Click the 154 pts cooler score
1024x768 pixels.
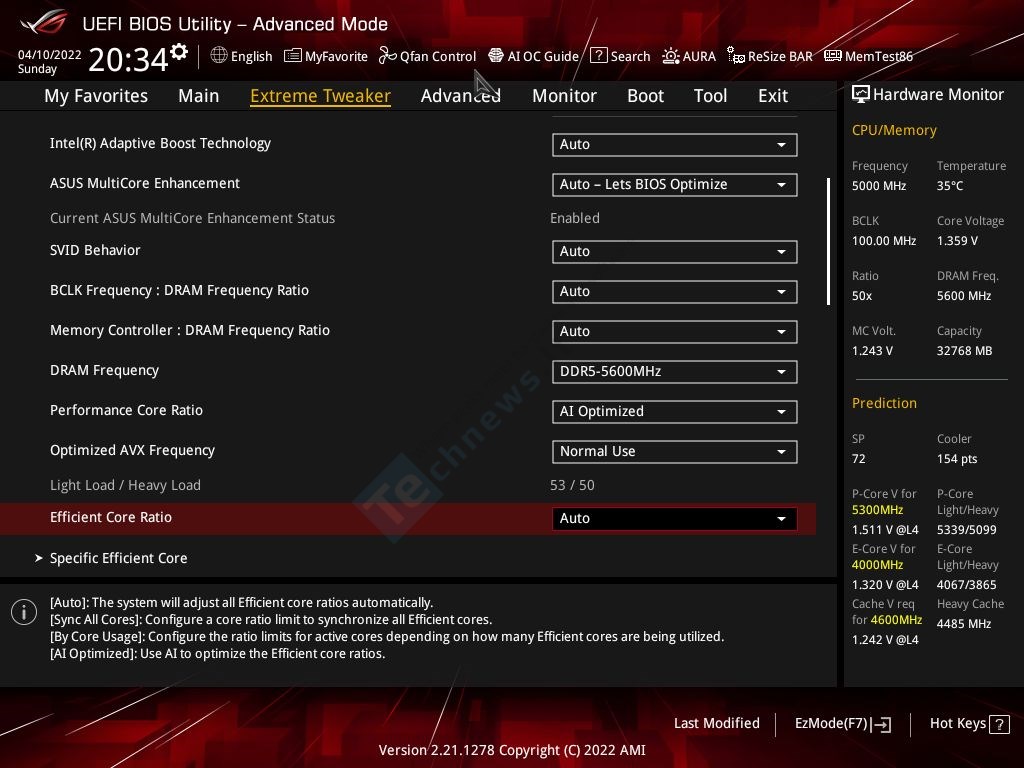pos(957,459)
